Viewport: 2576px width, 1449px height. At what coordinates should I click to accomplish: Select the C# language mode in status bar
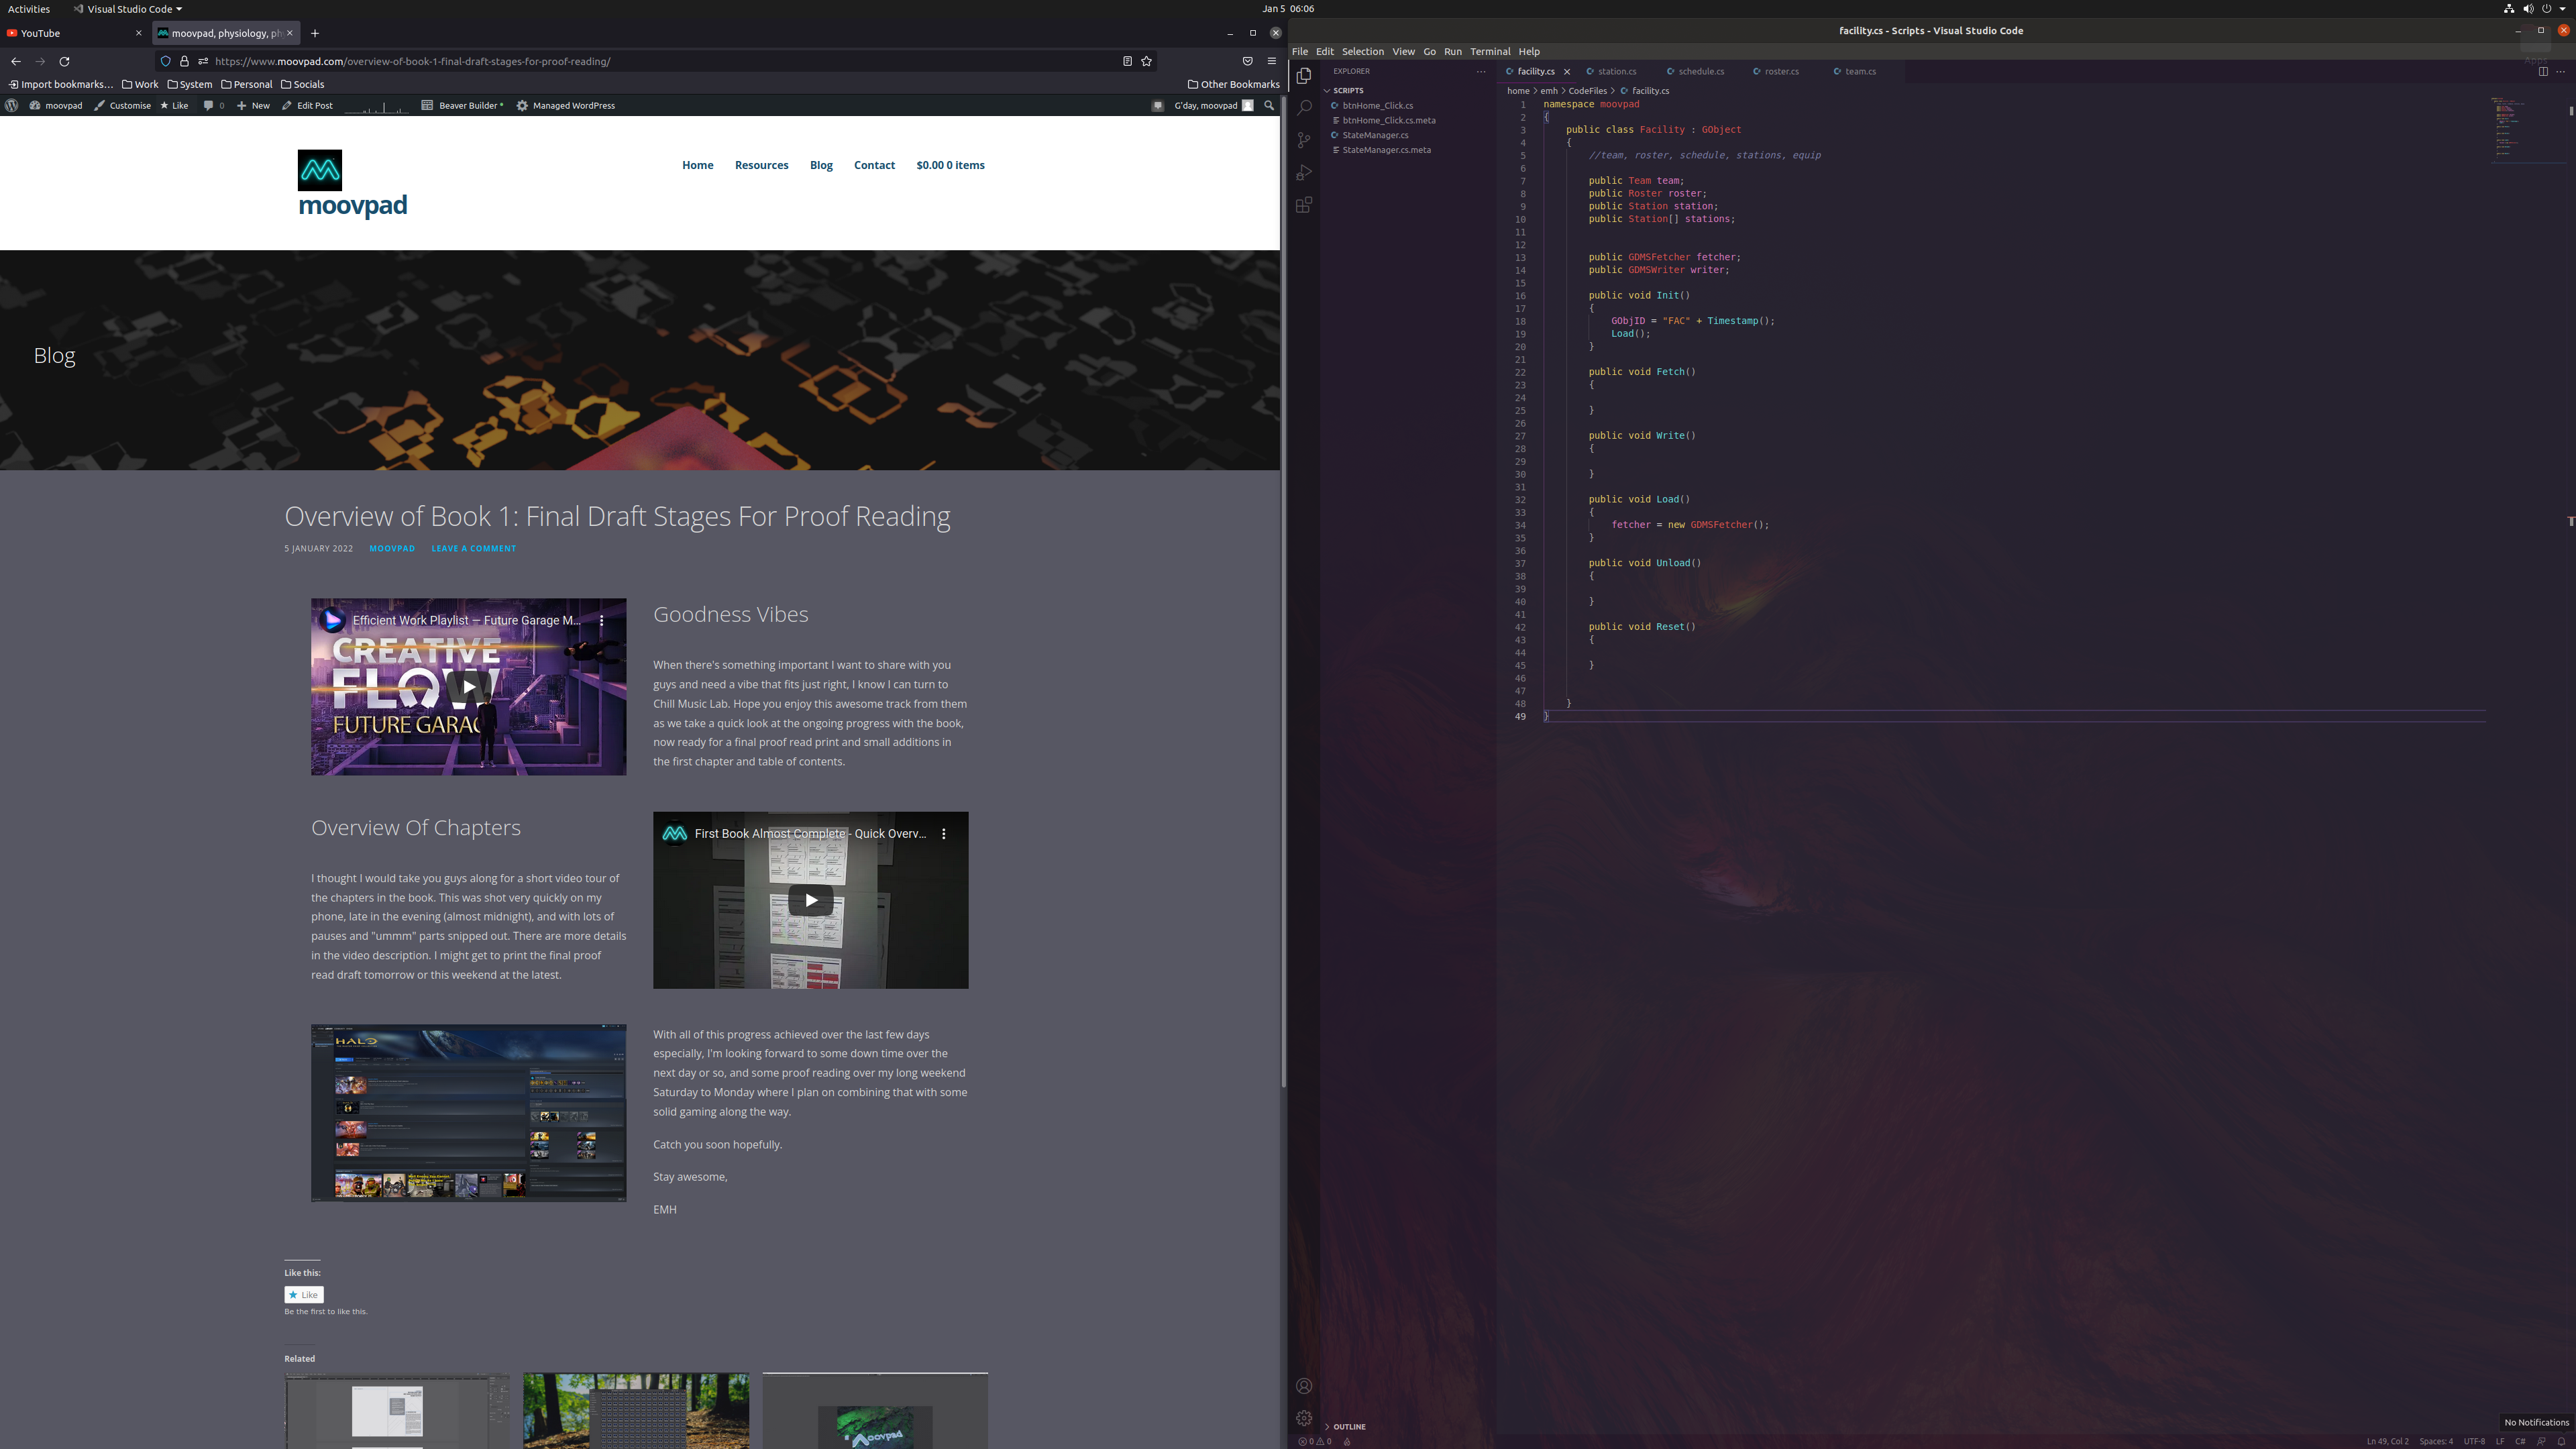(2520, 1441)
